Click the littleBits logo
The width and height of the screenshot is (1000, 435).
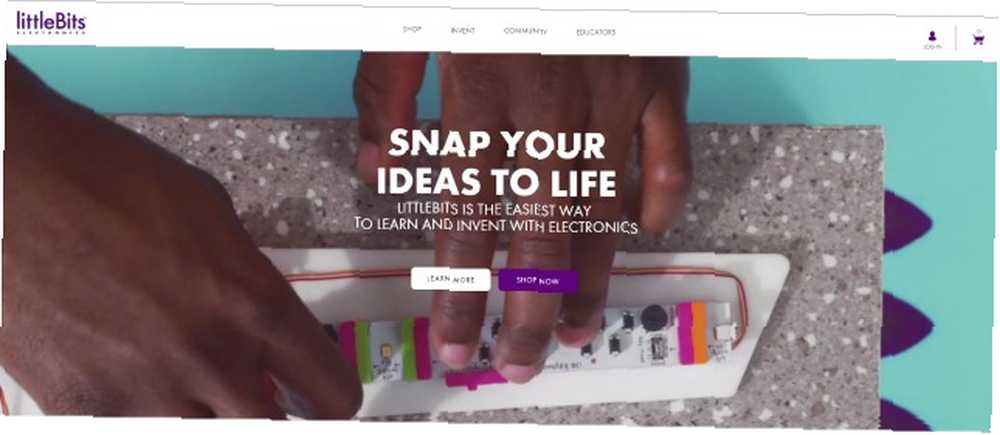51,22
